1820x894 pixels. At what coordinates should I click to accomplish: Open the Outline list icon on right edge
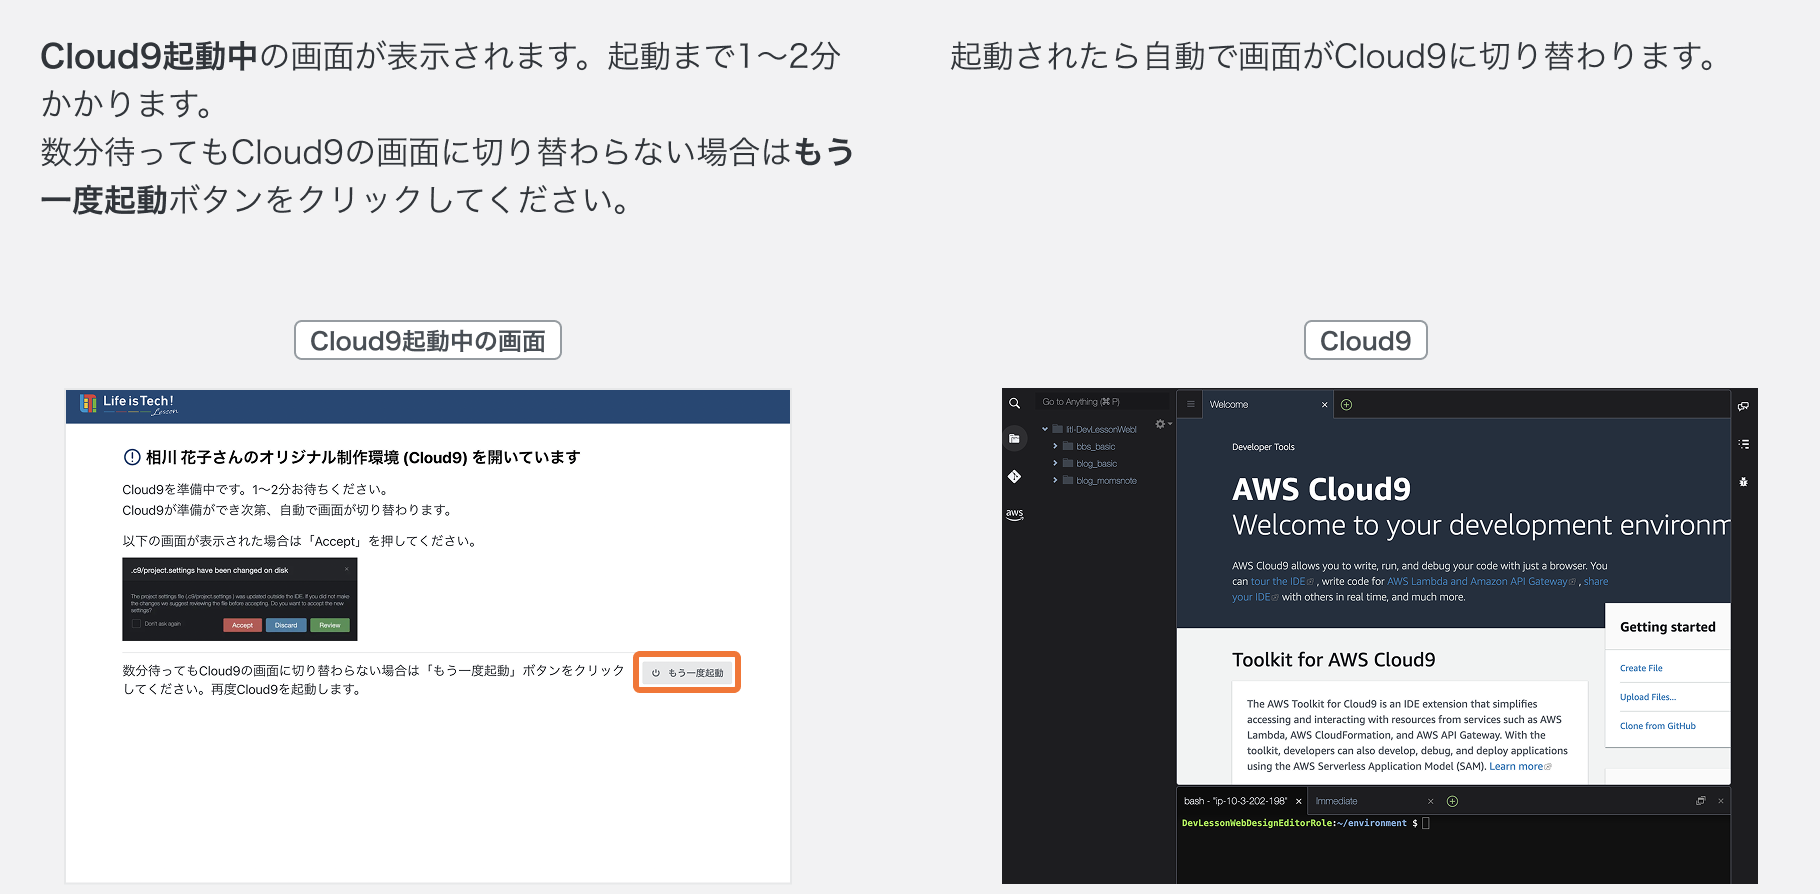pyautogui.click(x=1743, y=444)
